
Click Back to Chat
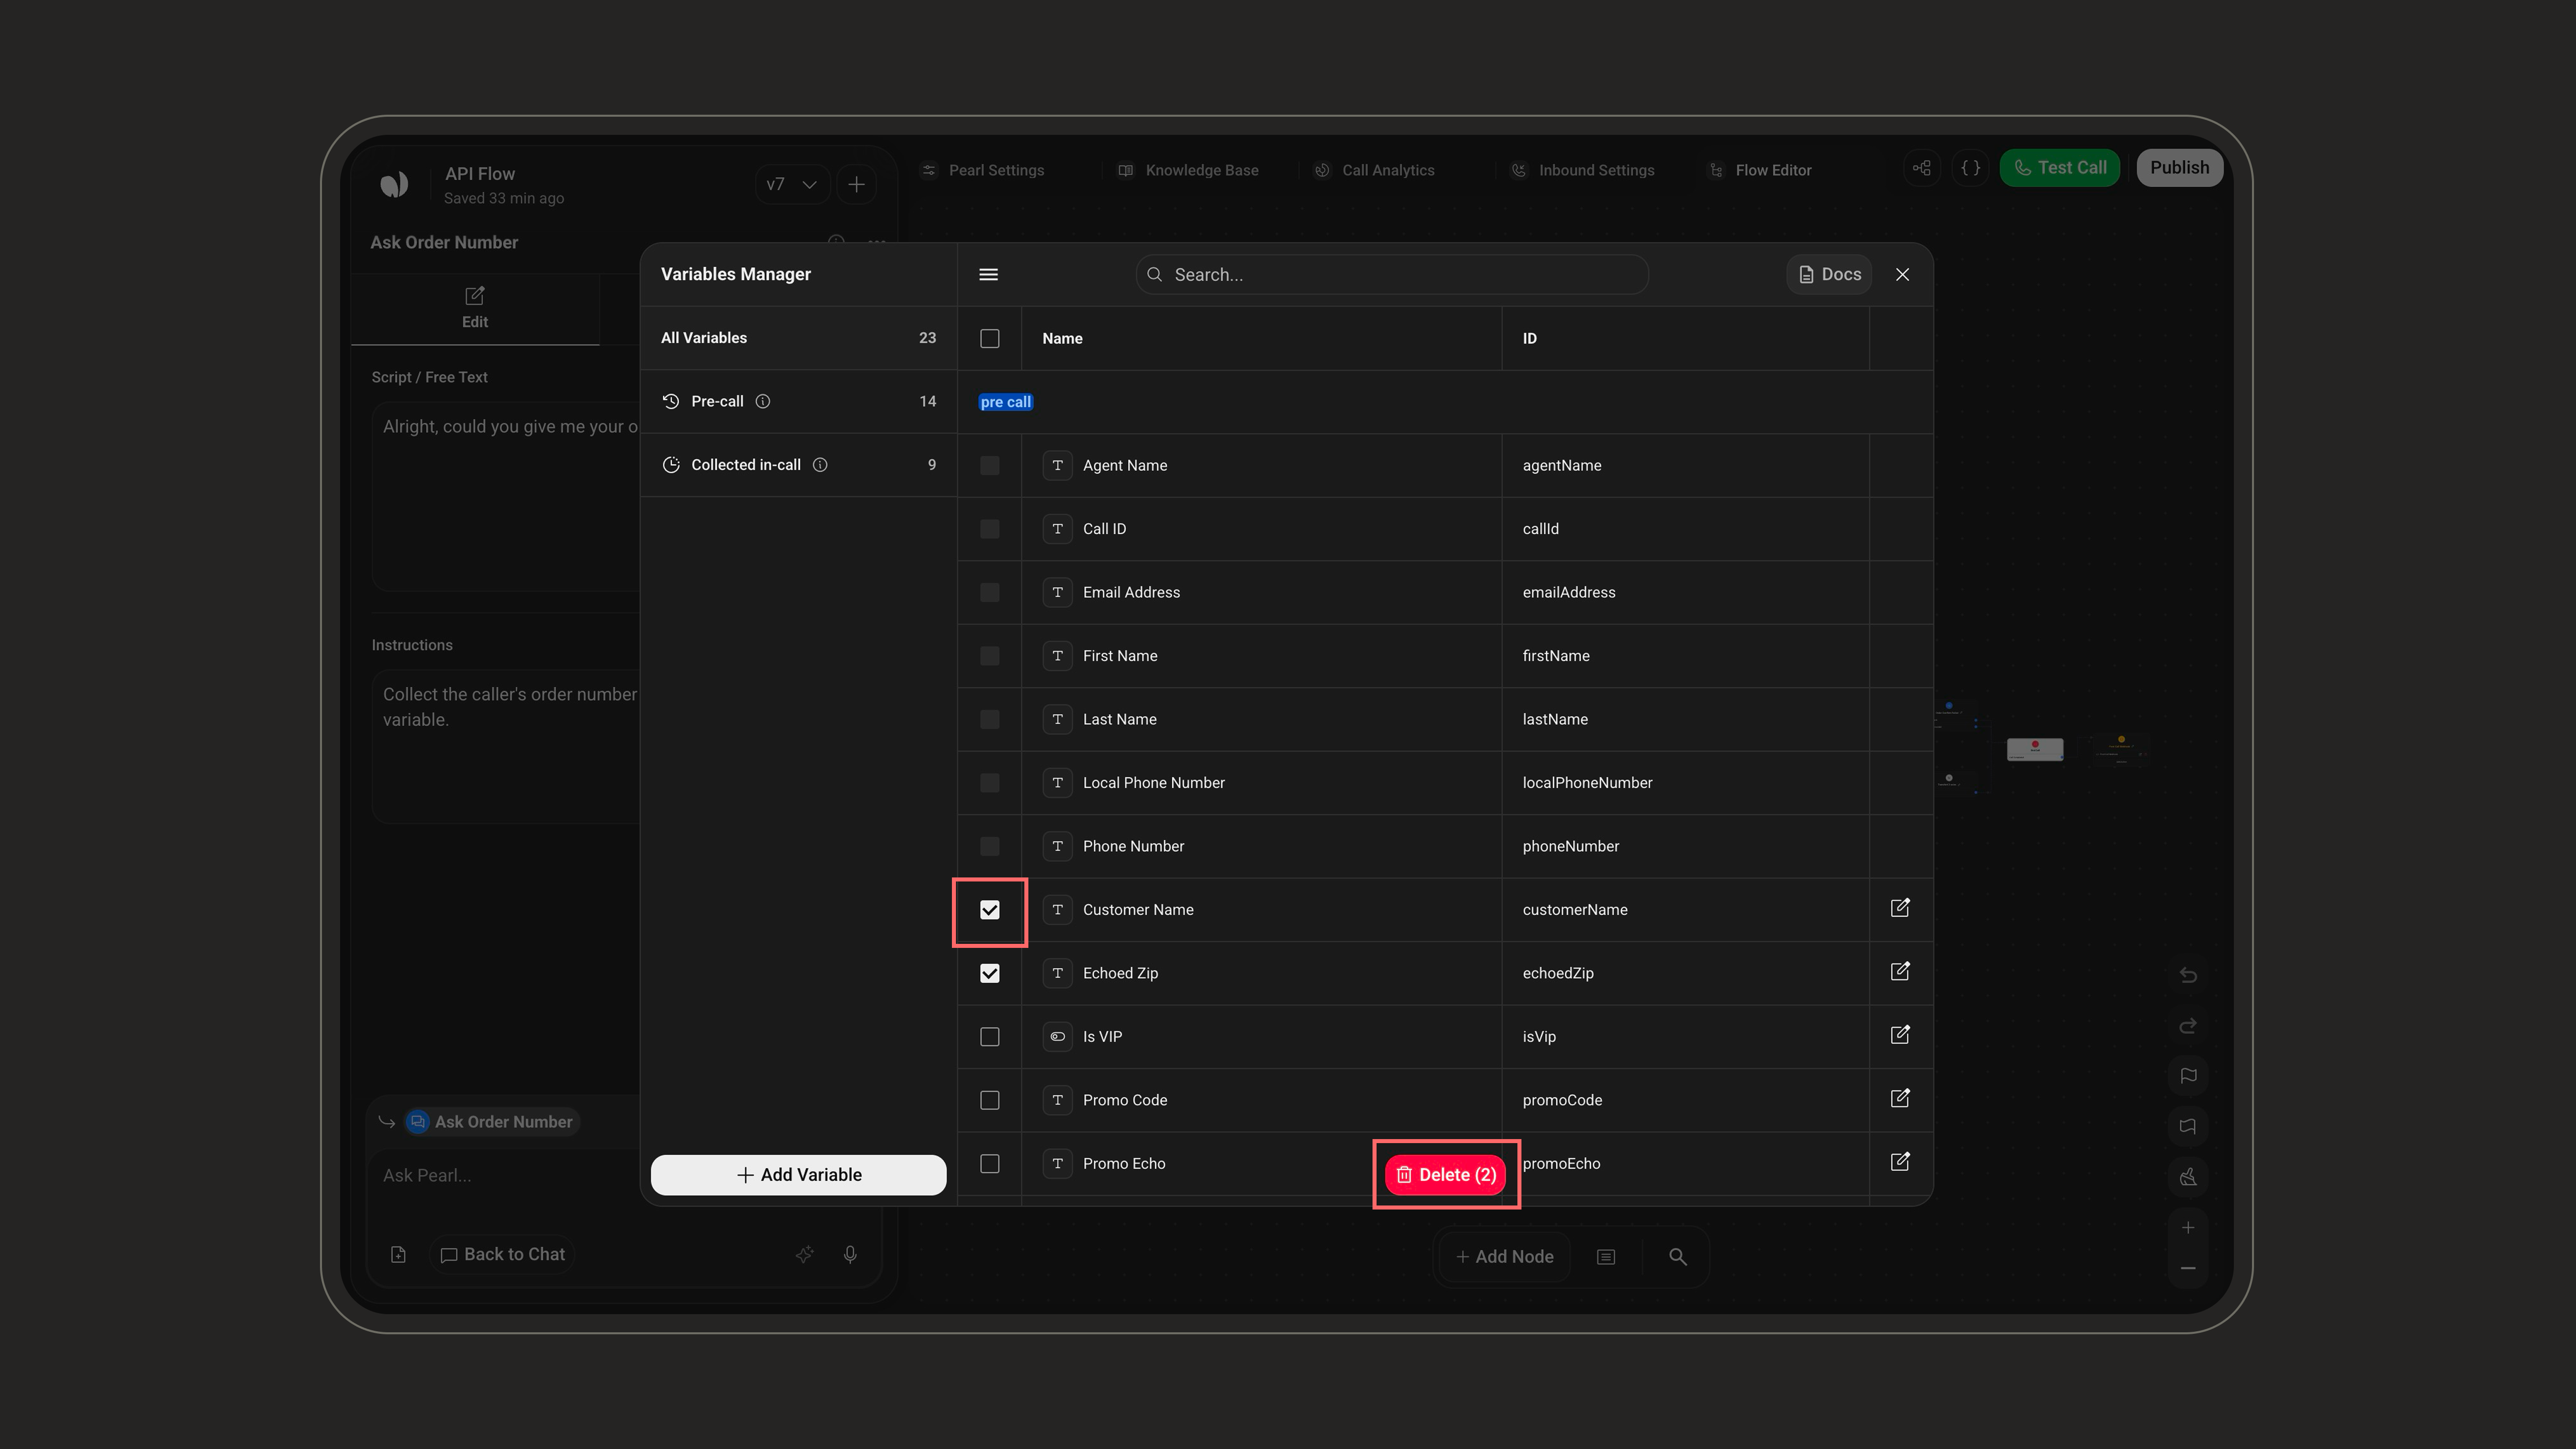(503, 1255)
